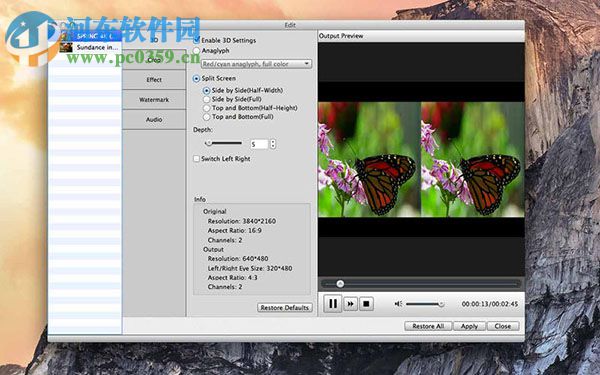Viewport: 600px width, 375px height.
Task: Select the Sundance in... file row
Action: click(84, 47)
